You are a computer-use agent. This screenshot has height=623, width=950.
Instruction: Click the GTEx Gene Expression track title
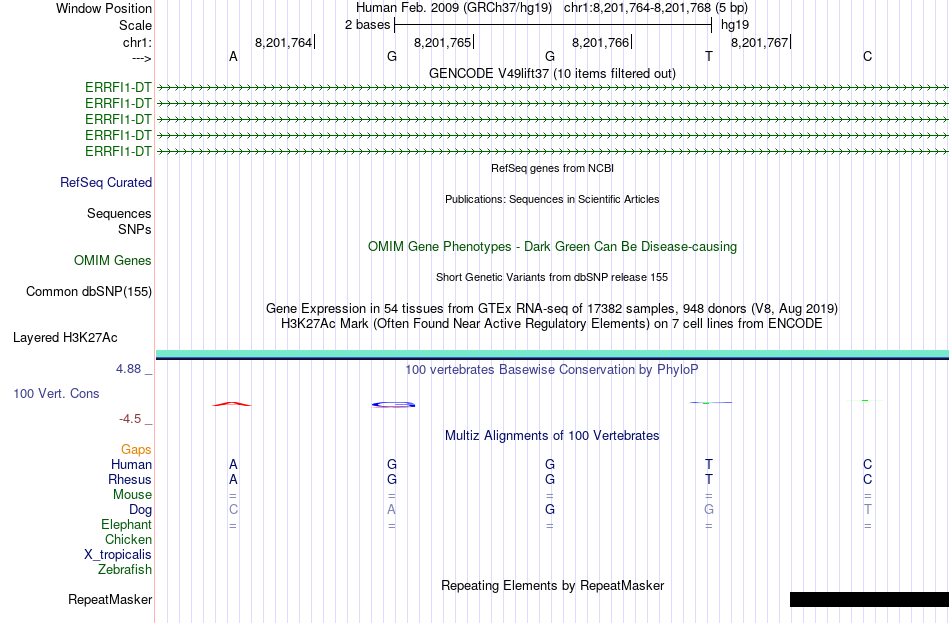pos(552,308)
